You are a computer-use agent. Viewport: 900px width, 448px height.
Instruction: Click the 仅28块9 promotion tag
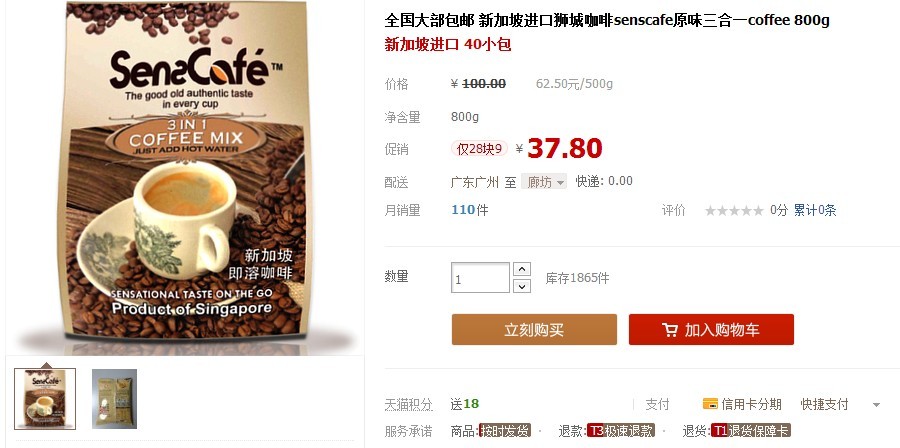(x=479, y=149)
